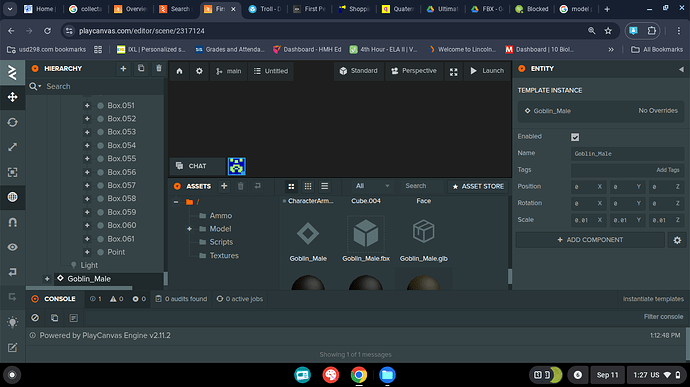This screenshot has width=690, height=387.
Task: Duplicate entity using hierarchy copy icon
Action: (x=141, y=69)
